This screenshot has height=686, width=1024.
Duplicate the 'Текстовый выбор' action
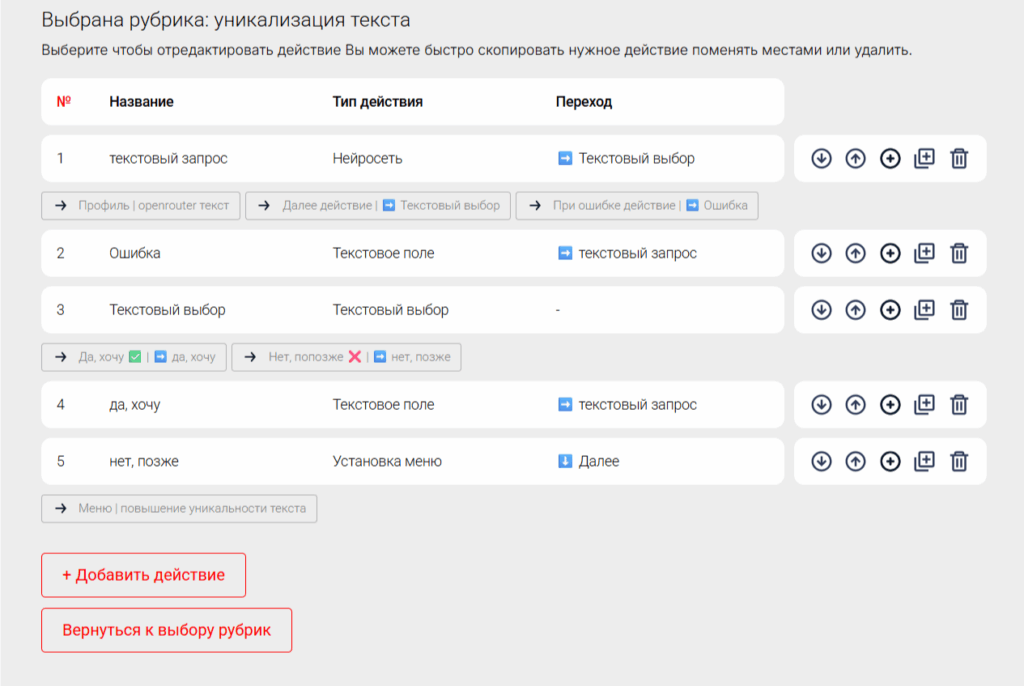(924, 310)
